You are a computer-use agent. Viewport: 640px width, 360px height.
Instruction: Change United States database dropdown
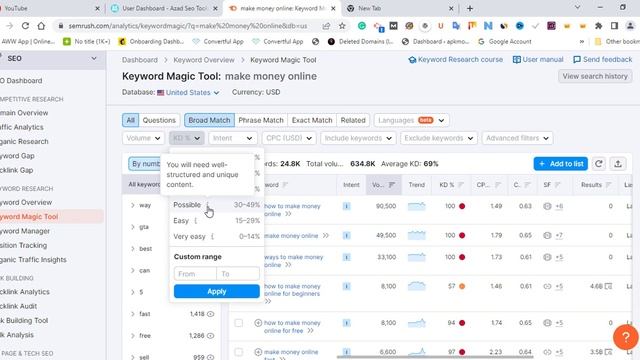point(188,93)
